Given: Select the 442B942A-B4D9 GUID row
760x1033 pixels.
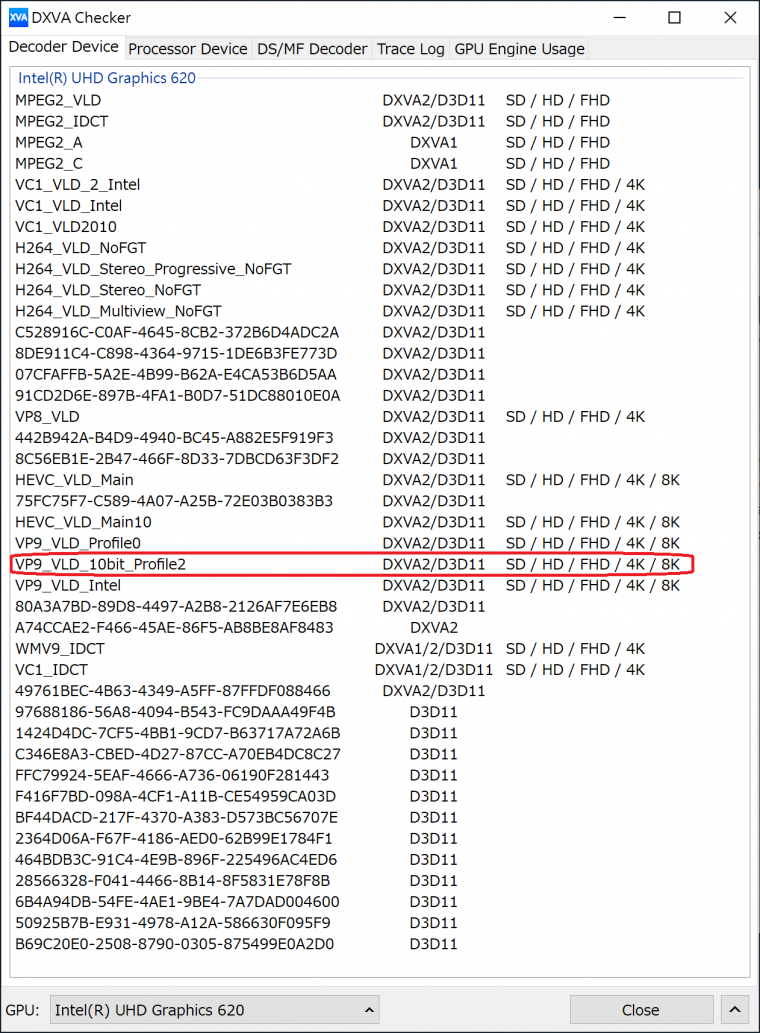Looking at the screenshot, I should click(379, 437).
